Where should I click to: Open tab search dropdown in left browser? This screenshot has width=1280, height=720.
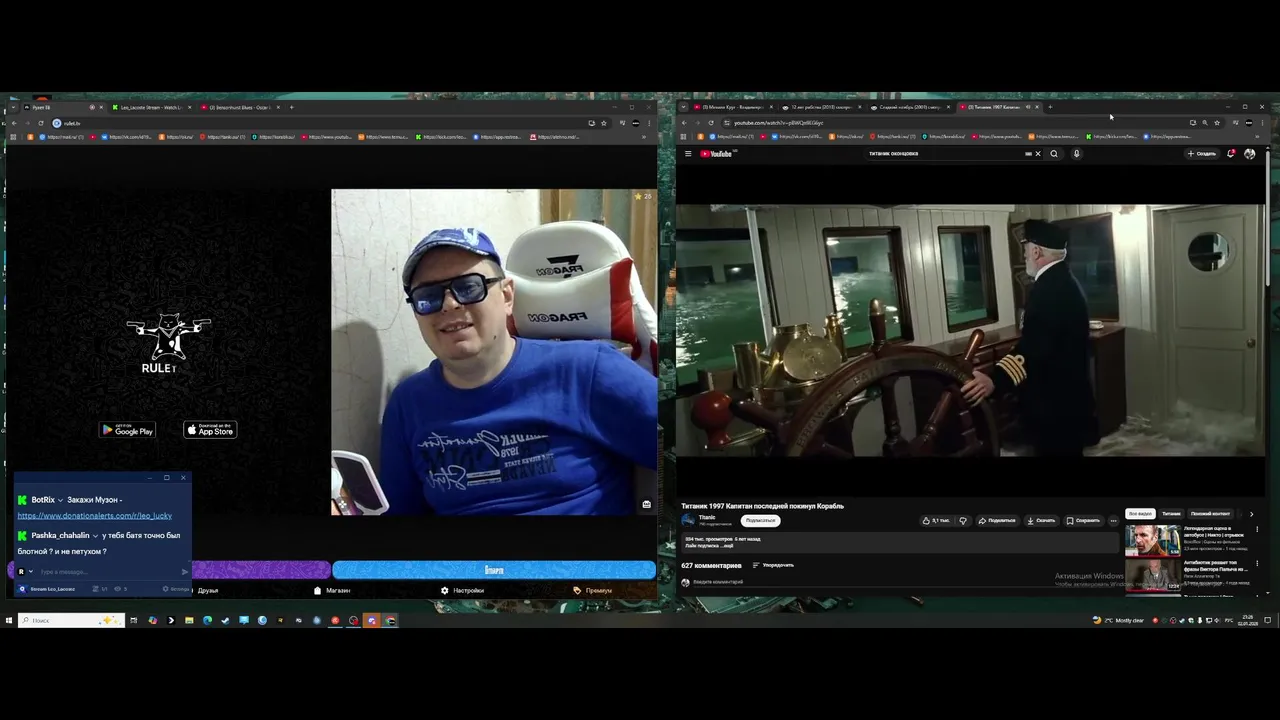[x=13, y=107]
